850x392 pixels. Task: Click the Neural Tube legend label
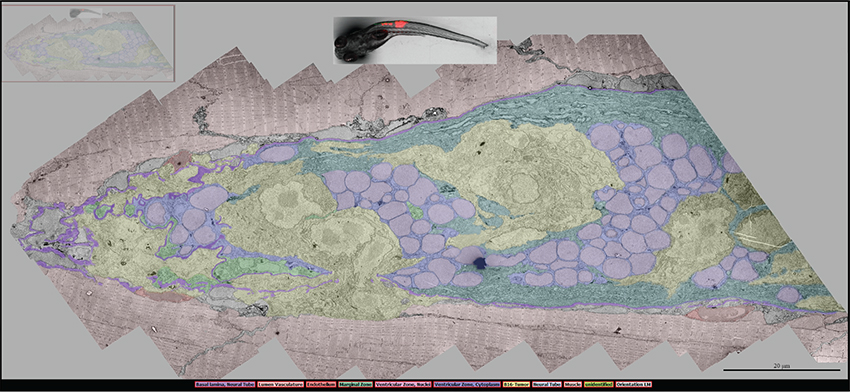[546, 384]
